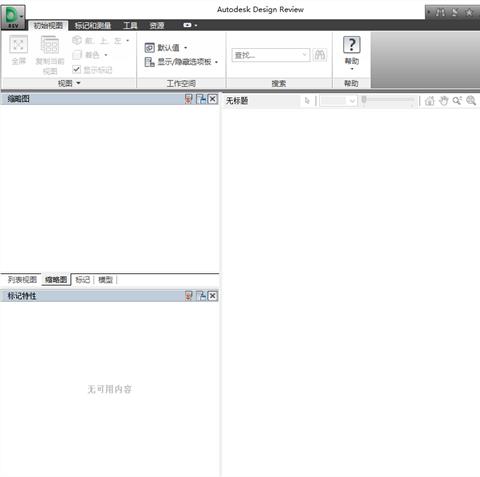Viewport: 480px width, 477px height.
Task: Select the zoom rectangle tool
Action: pyautogui.click(x=471, y=100)
